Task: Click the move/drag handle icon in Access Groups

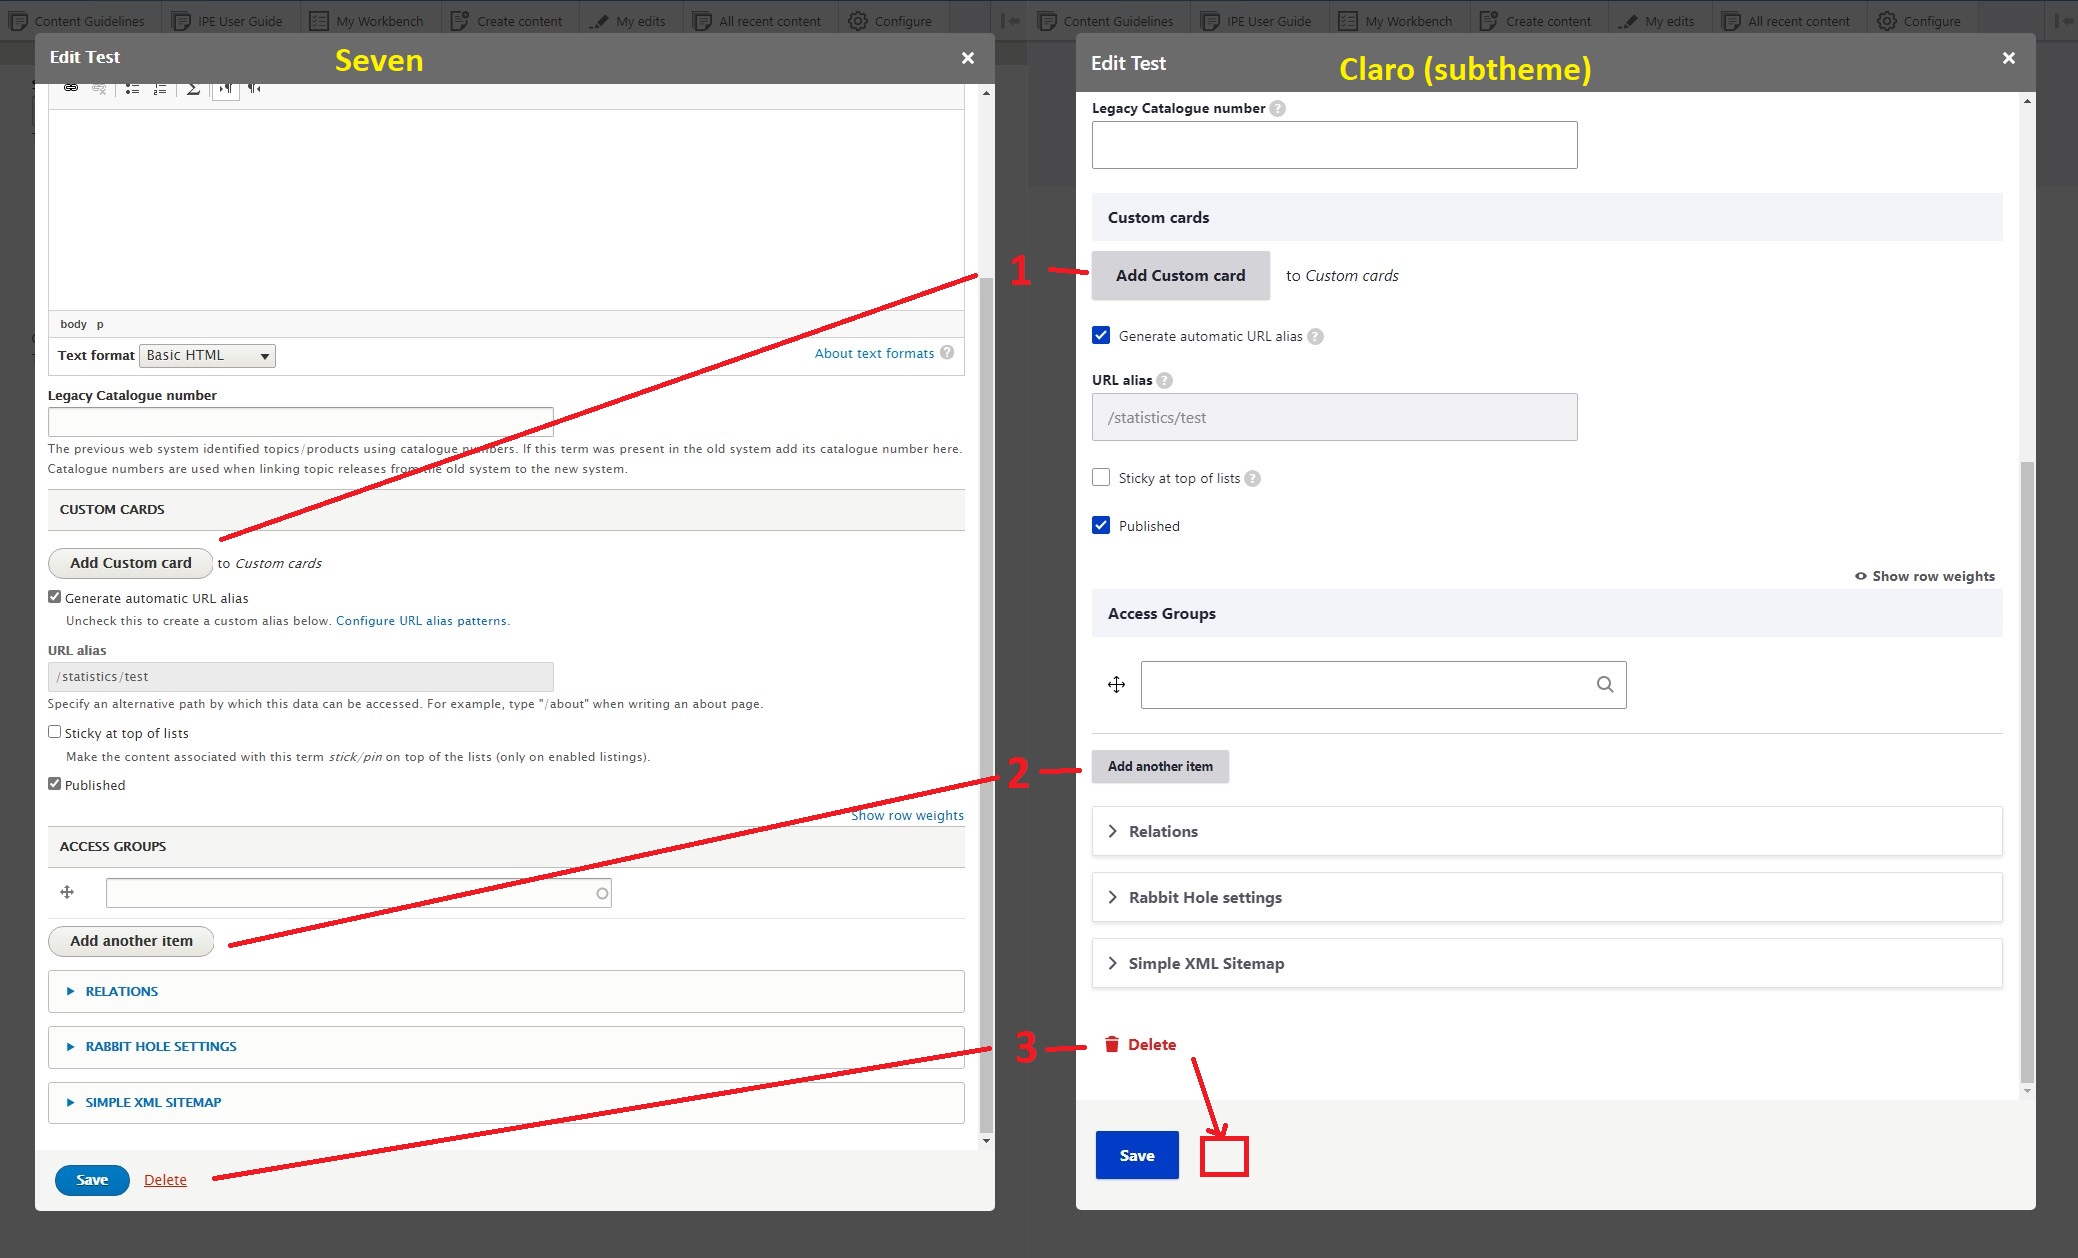Action: point(1118,684)
